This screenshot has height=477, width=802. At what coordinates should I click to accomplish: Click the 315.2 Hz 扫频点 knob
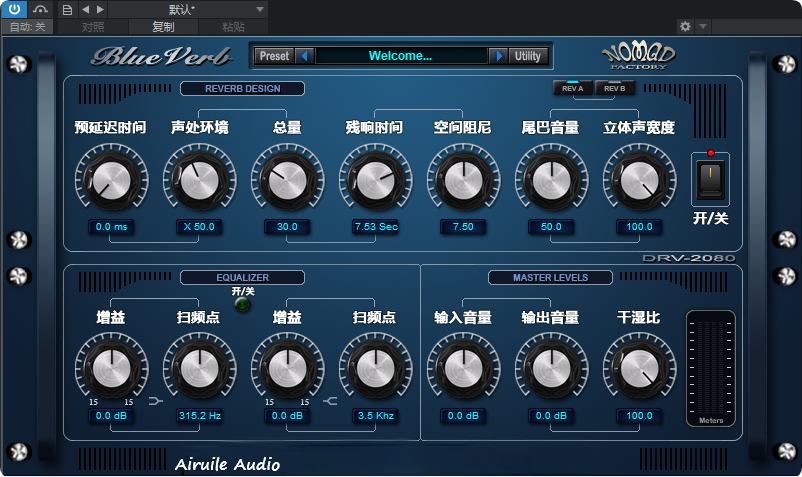[x=199, y=369]
